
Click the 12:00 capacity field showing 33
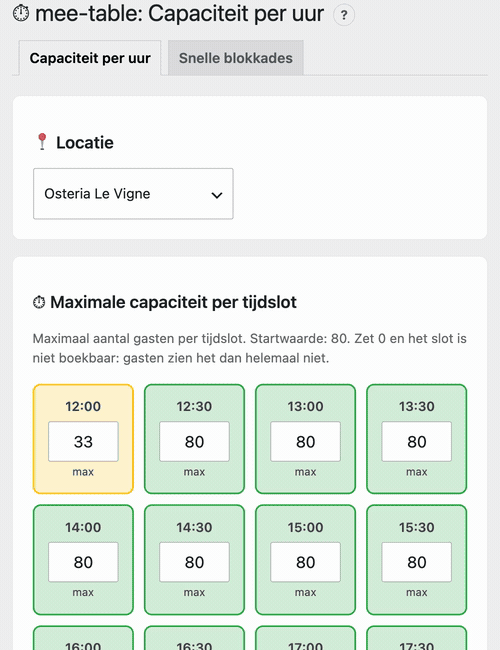(83, 441)
